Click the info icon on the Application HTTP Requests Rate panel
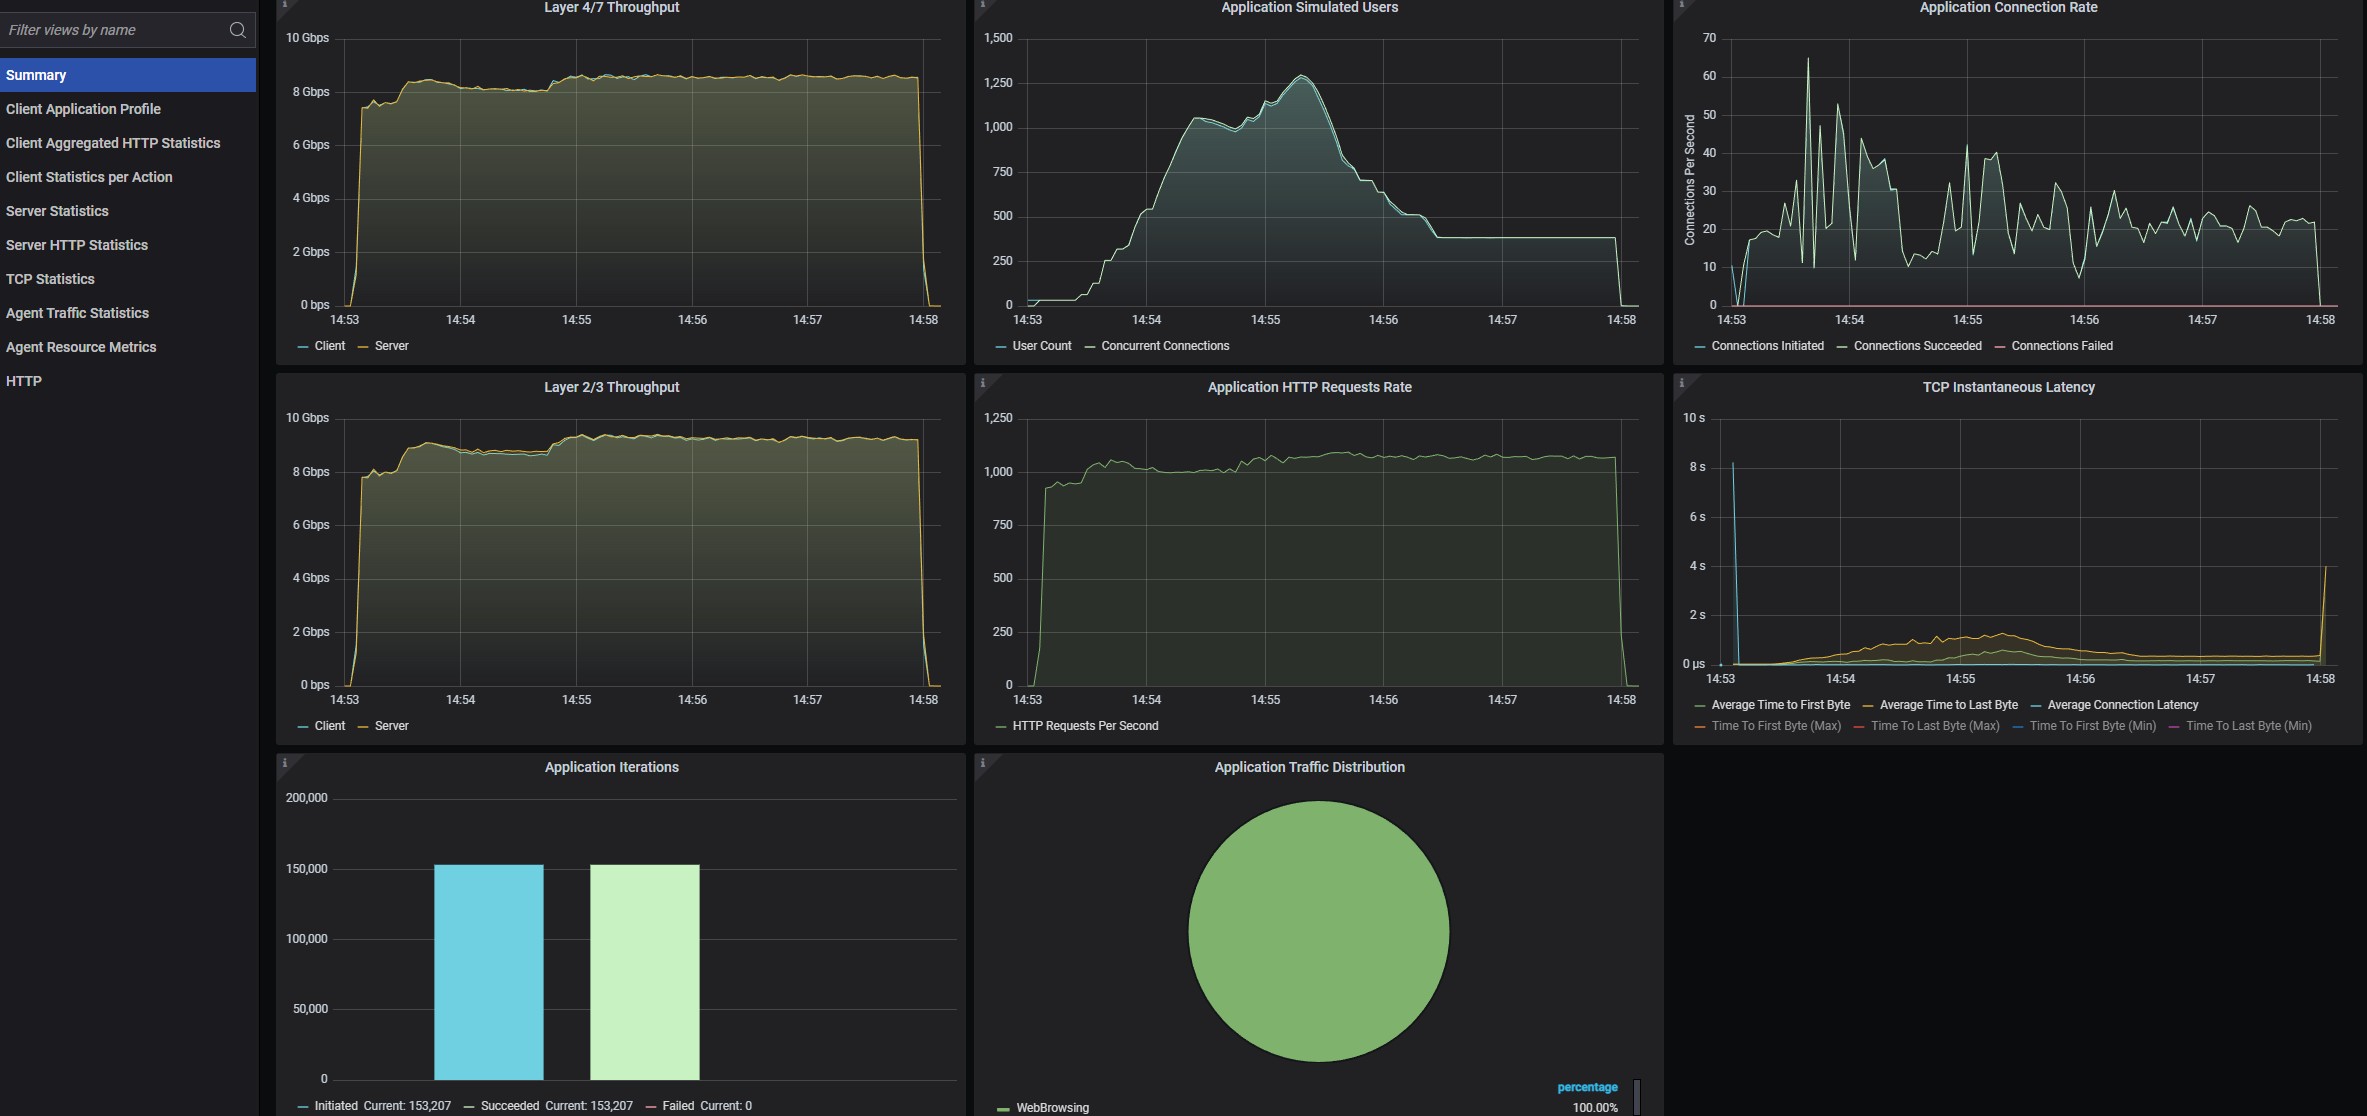Screen dimensions: 2367x1116 click(983, 383)
